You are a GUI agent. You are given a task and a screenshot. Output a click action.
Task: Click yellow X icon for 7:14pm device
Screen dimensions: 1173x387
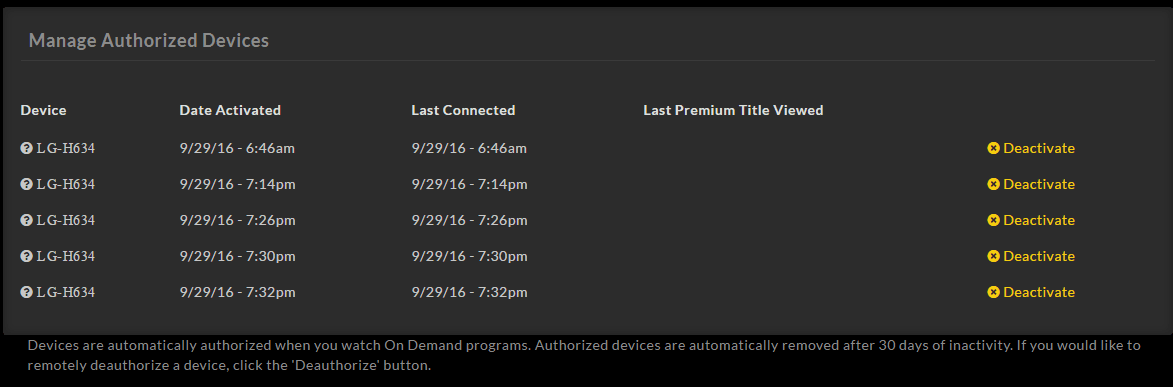[993, 184]
